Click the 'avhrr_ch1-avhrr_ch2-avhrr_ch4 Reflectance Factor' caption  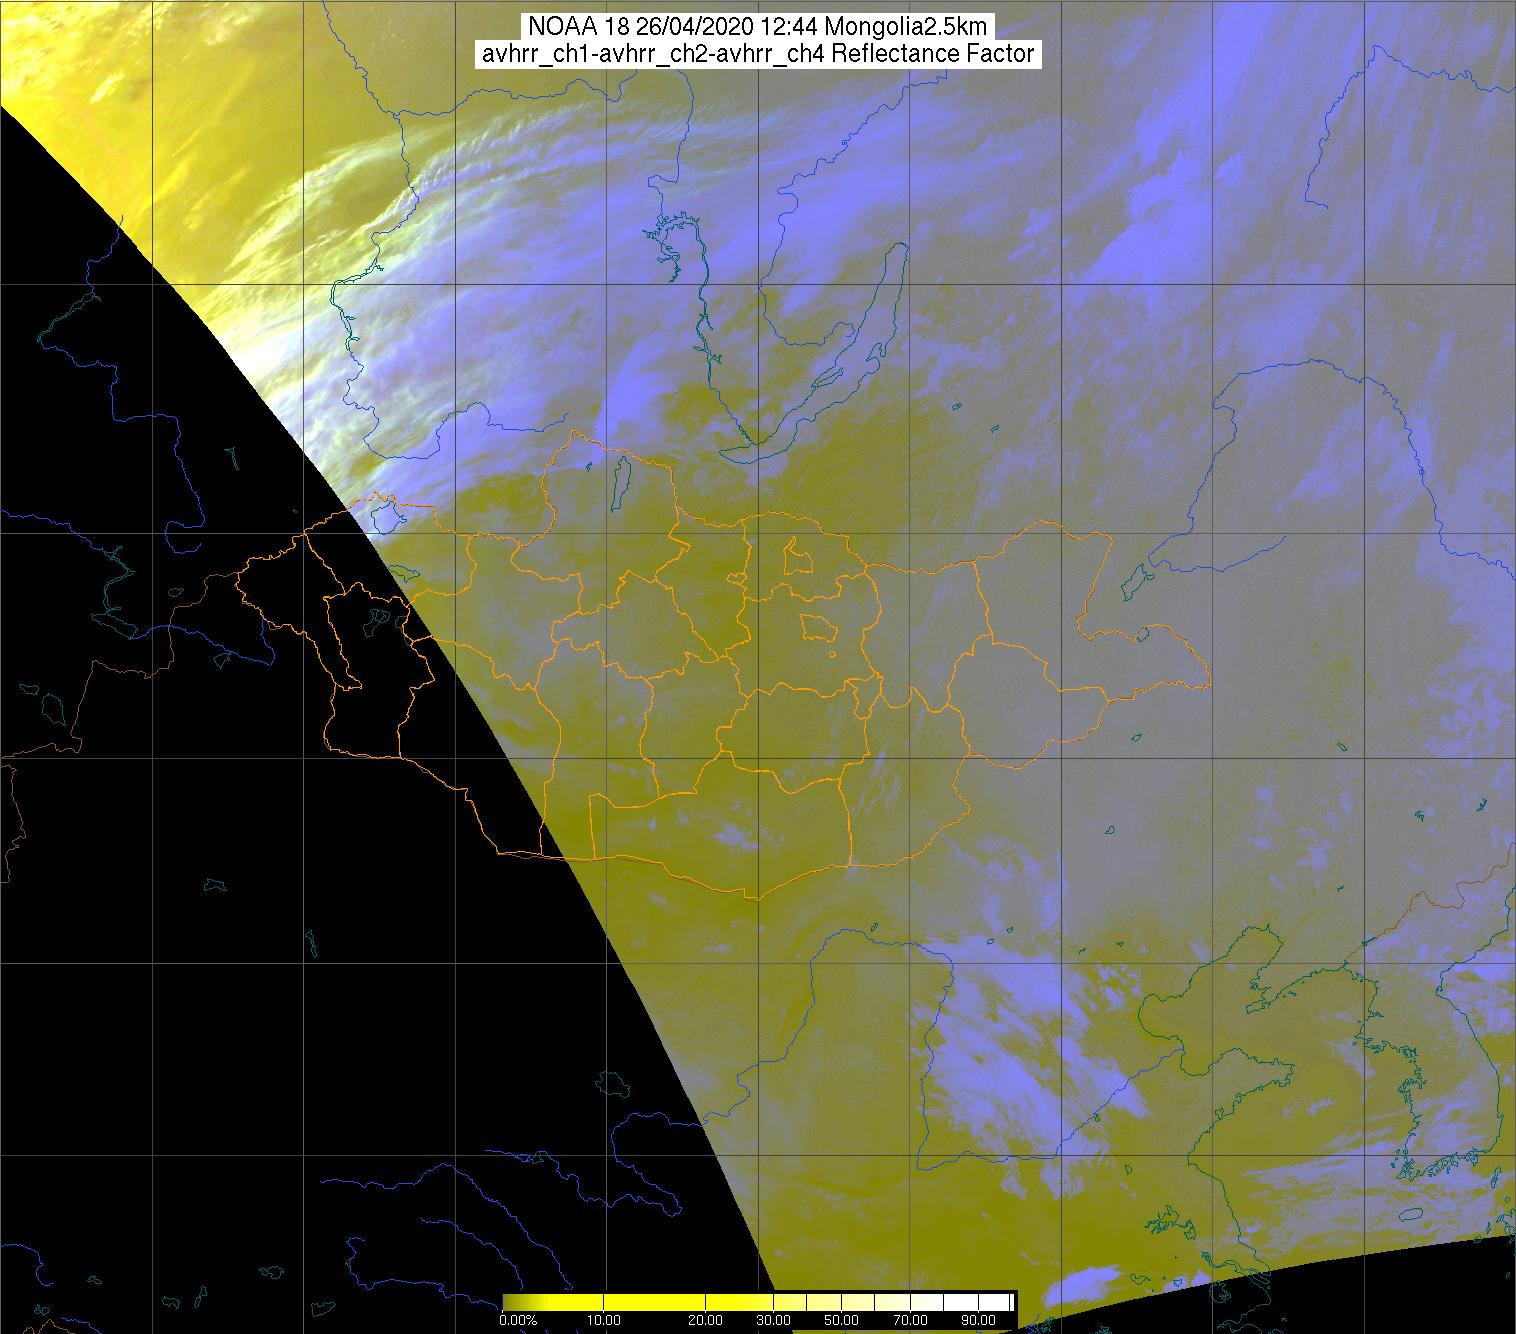click(x=758, y=54)
